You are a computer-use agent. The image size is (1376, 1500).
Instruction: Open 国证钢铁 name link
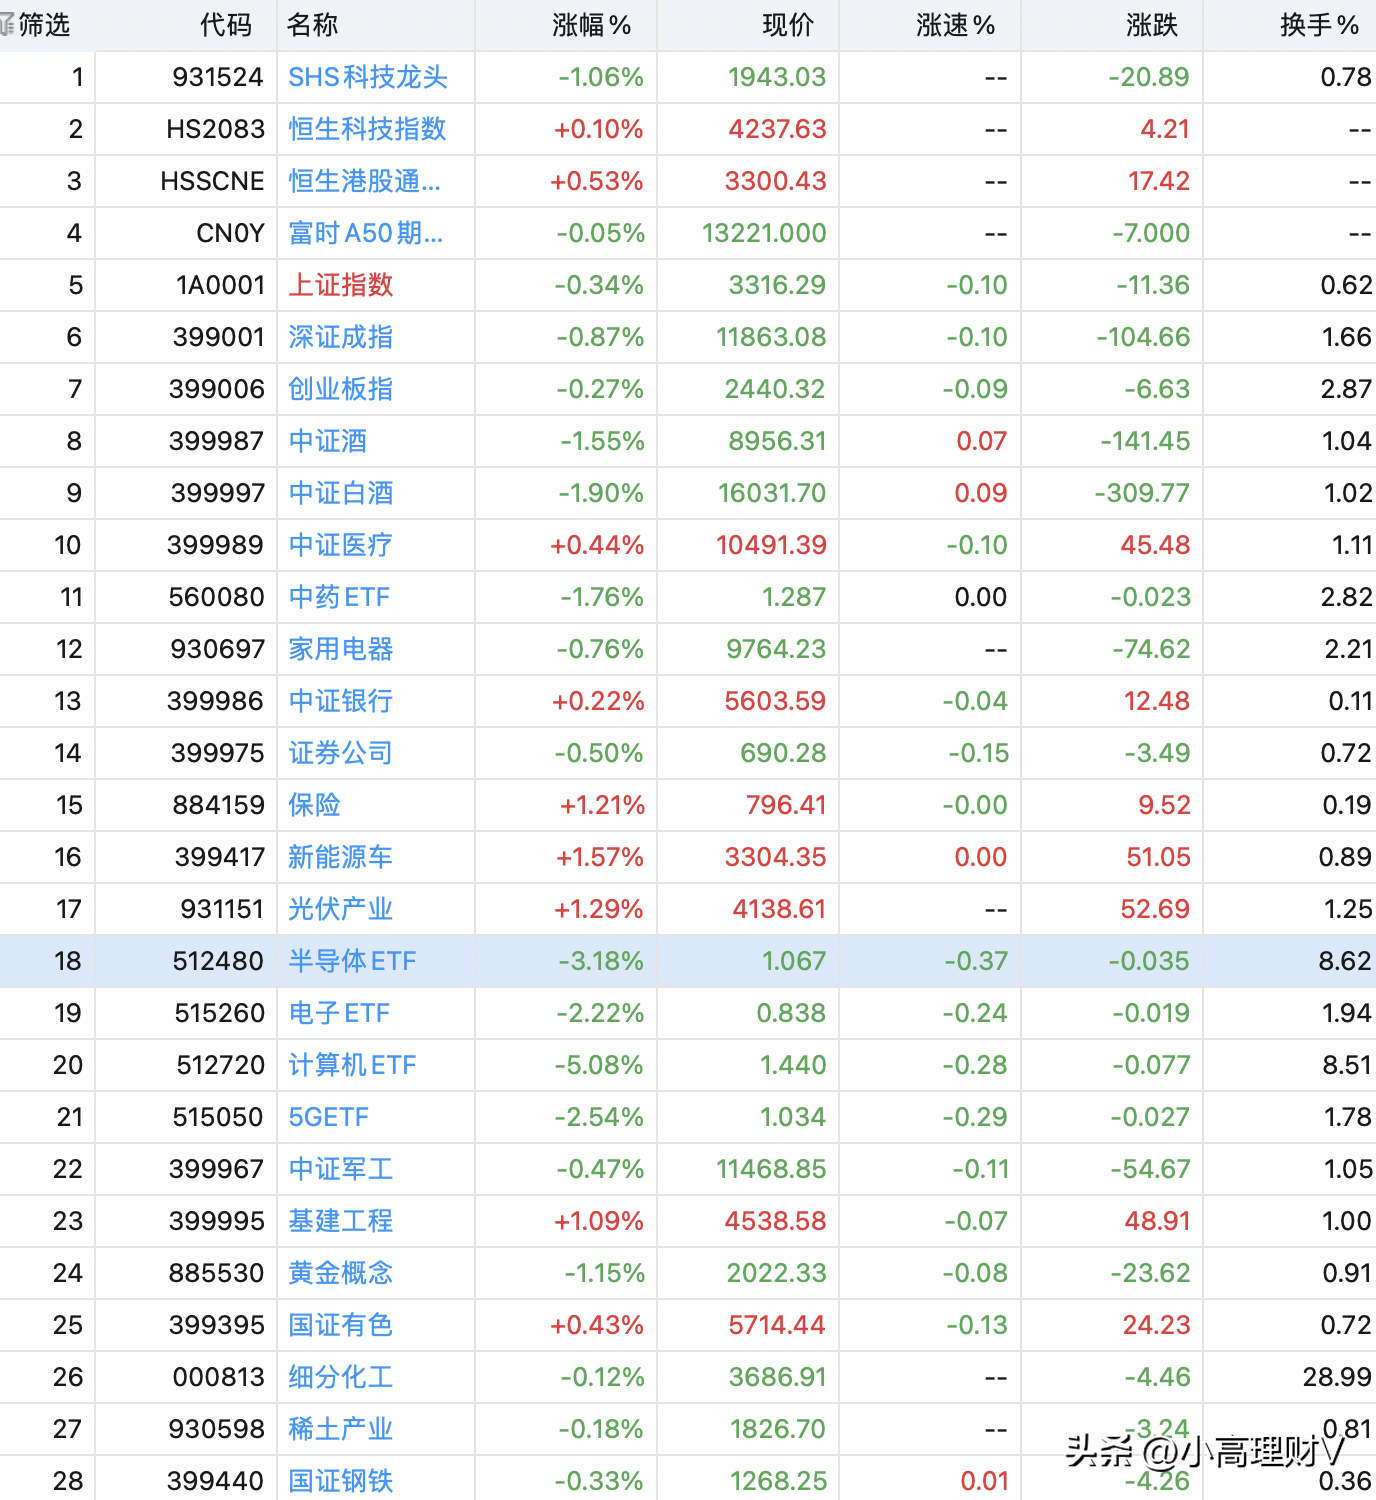pyautogui.click(x=341, y=1481)
